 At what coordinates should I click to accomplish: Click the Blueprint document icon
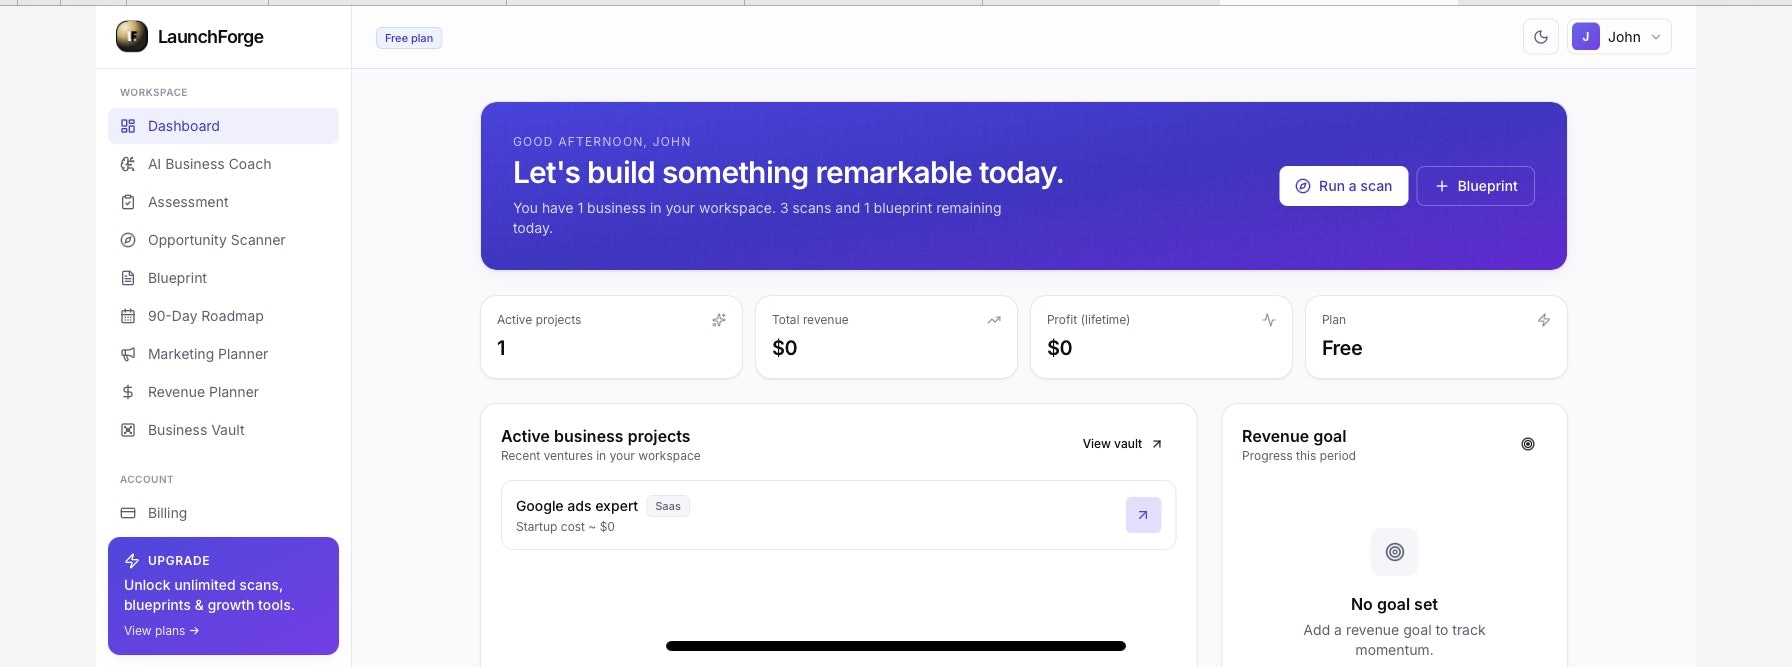coord(128,278)
